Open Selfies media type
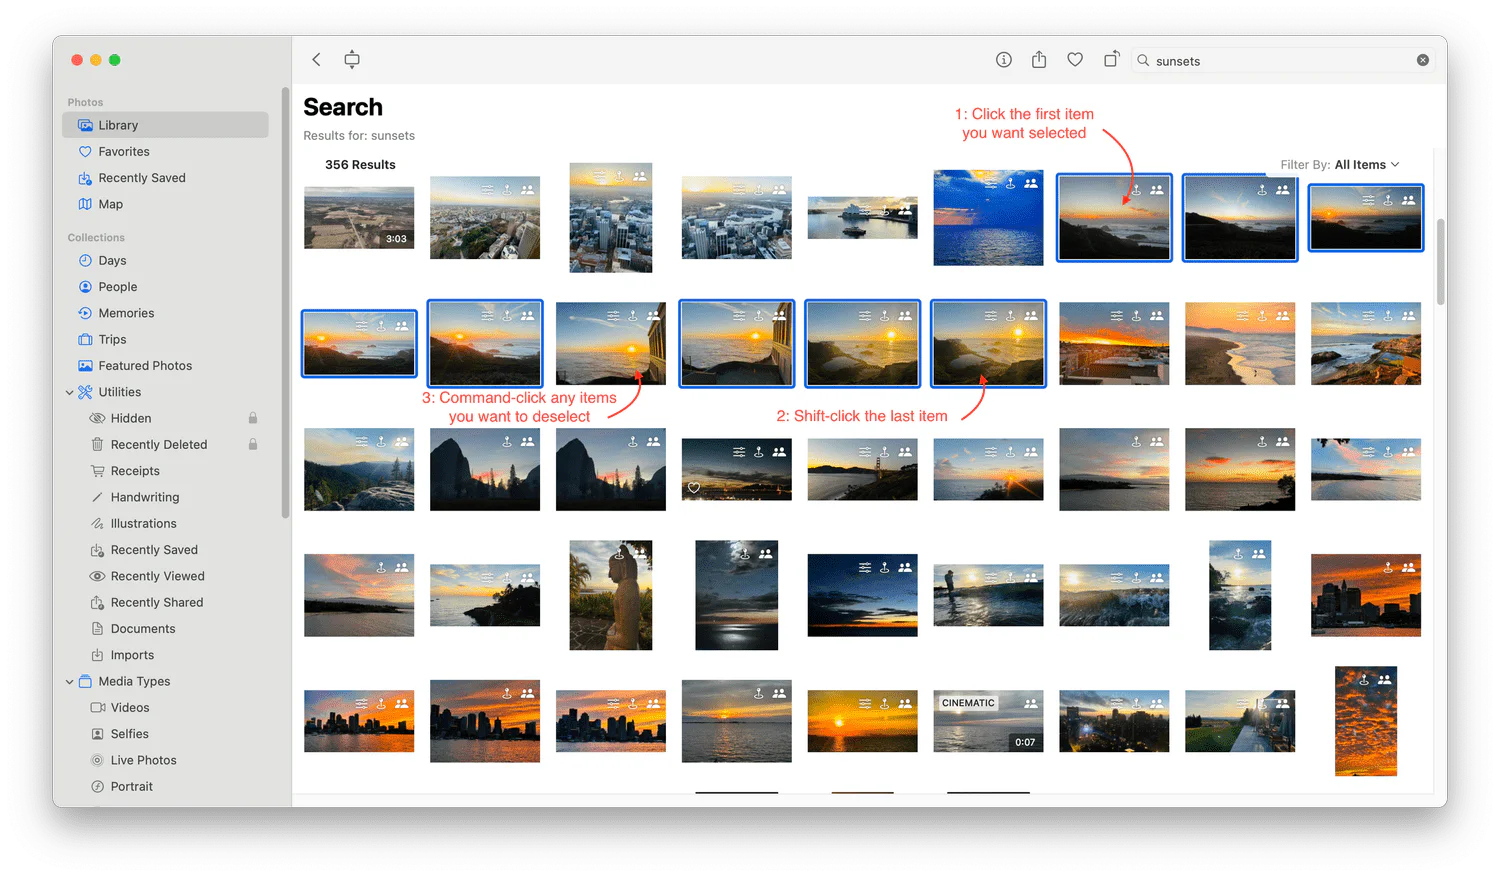 tap(165, 734)
